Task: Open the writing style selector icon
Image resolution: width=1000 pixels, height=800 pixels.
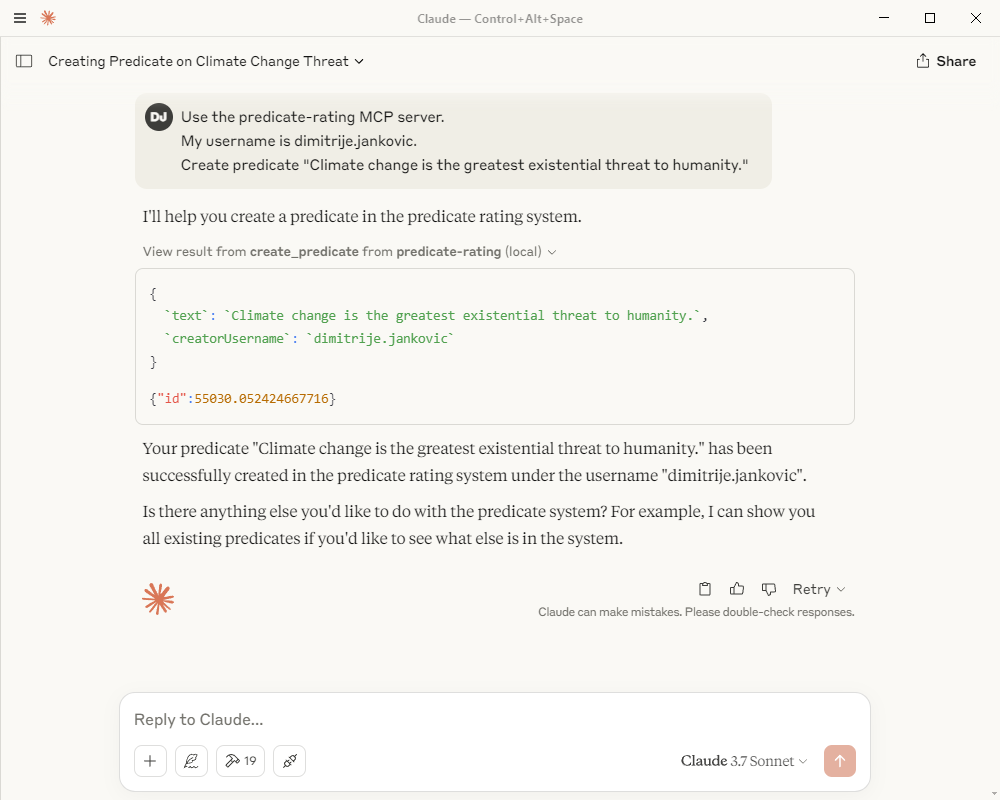Action: [x=191, y=760]
